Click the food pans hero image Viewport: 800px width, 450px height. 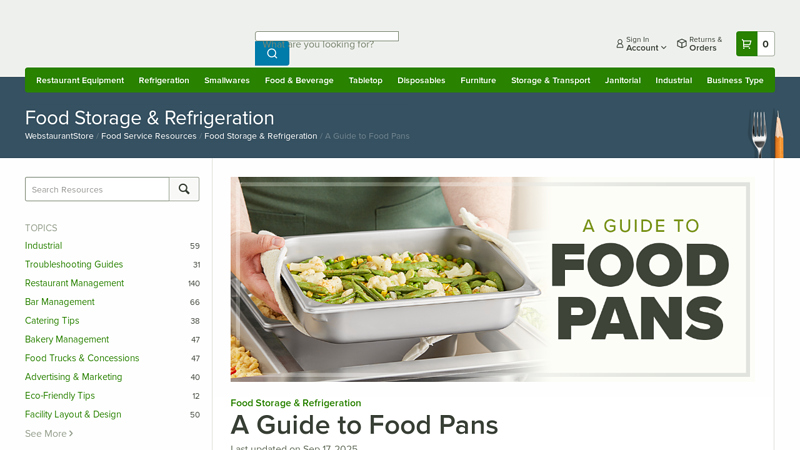coord(492,279)
